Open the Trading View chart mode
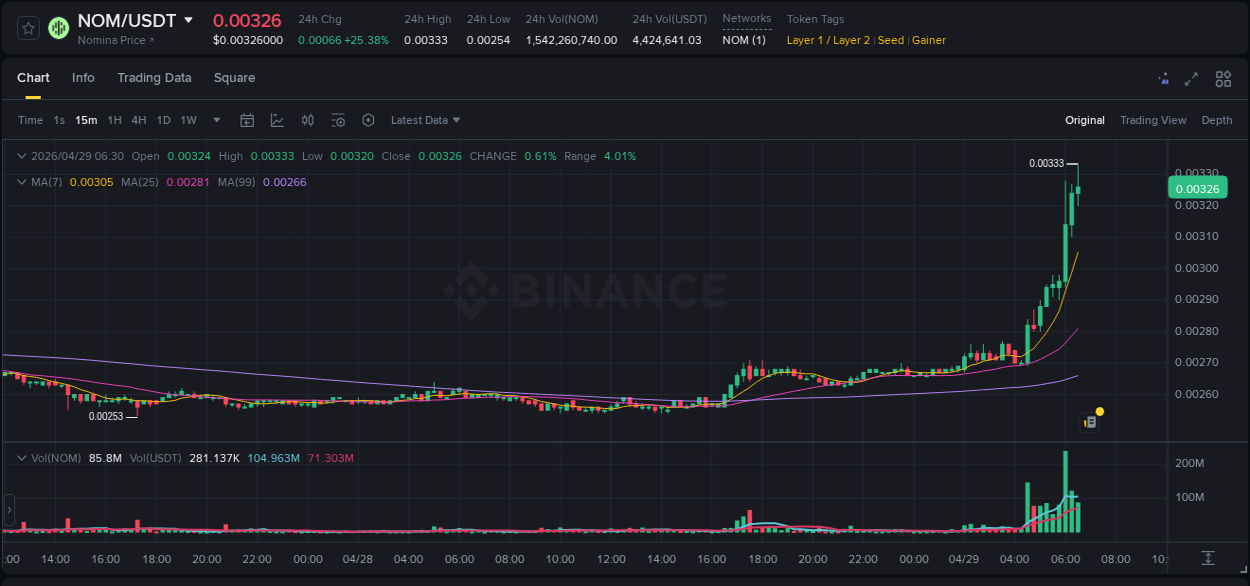This screenshot has height=586, width=1250. (1153, 120)
